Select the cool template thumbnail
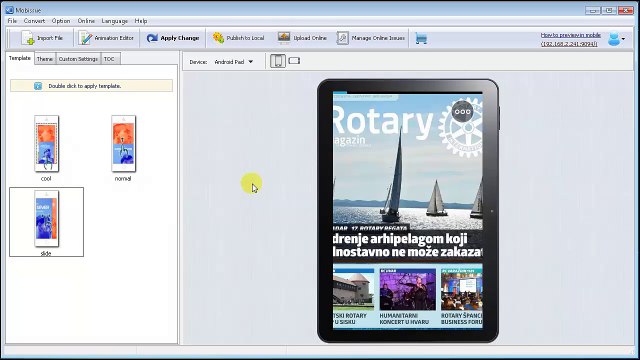This screenshot has height=360, width=640. coord(46,144)
